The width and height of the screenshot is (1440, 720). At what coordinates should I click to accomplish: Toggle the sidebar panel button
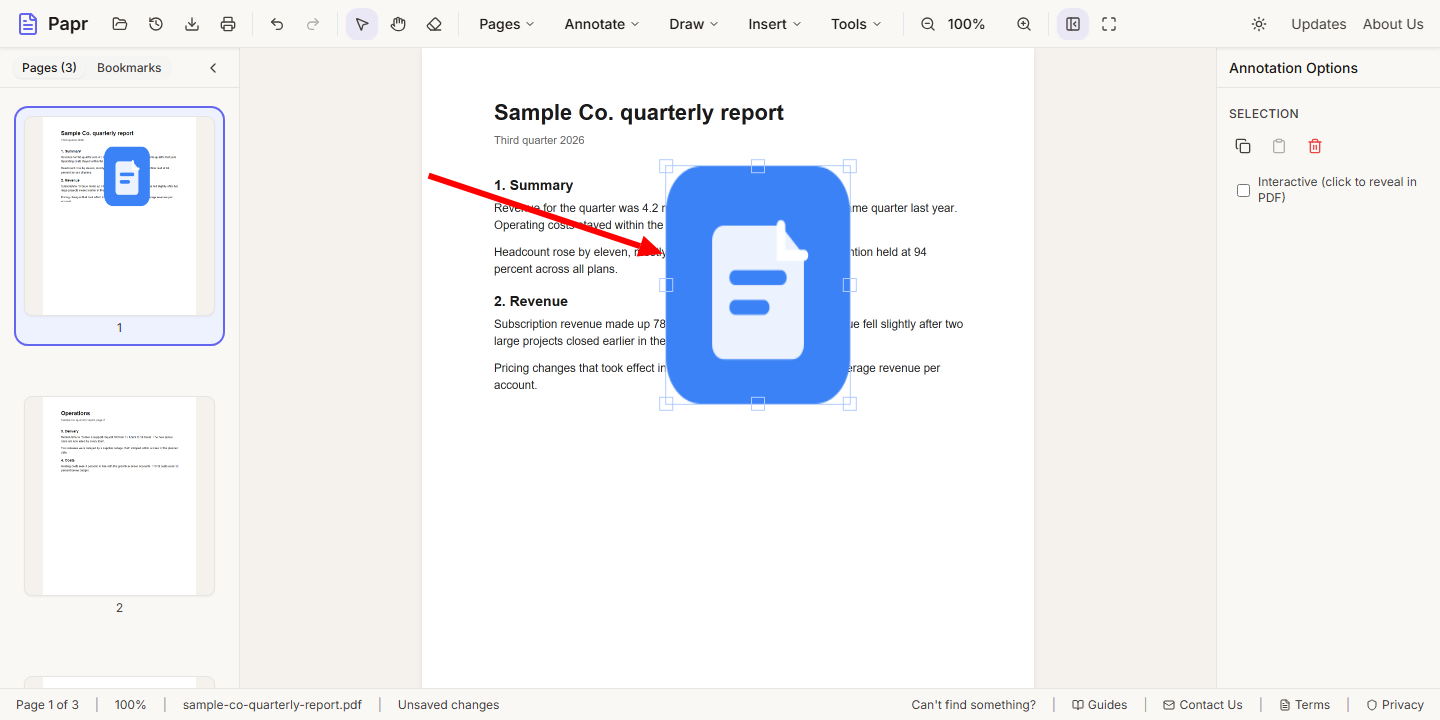1073,24
